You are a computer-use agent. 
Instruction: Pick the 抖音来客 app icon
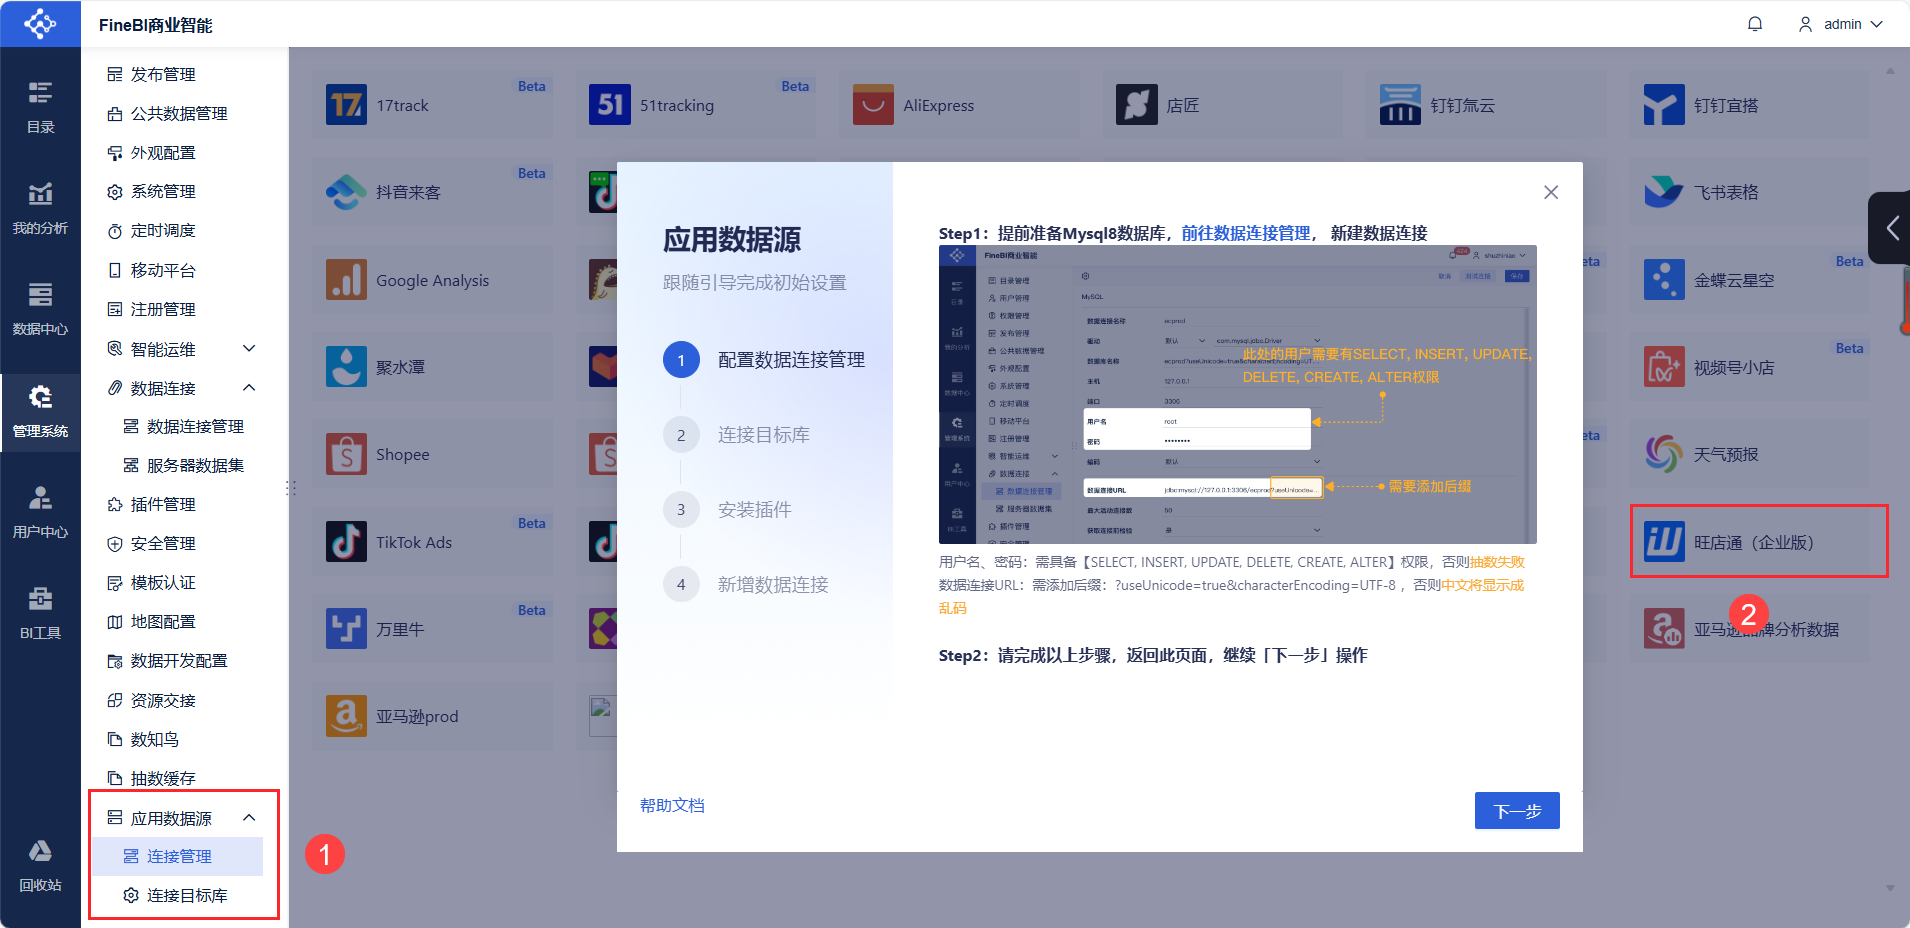(346, 192)
